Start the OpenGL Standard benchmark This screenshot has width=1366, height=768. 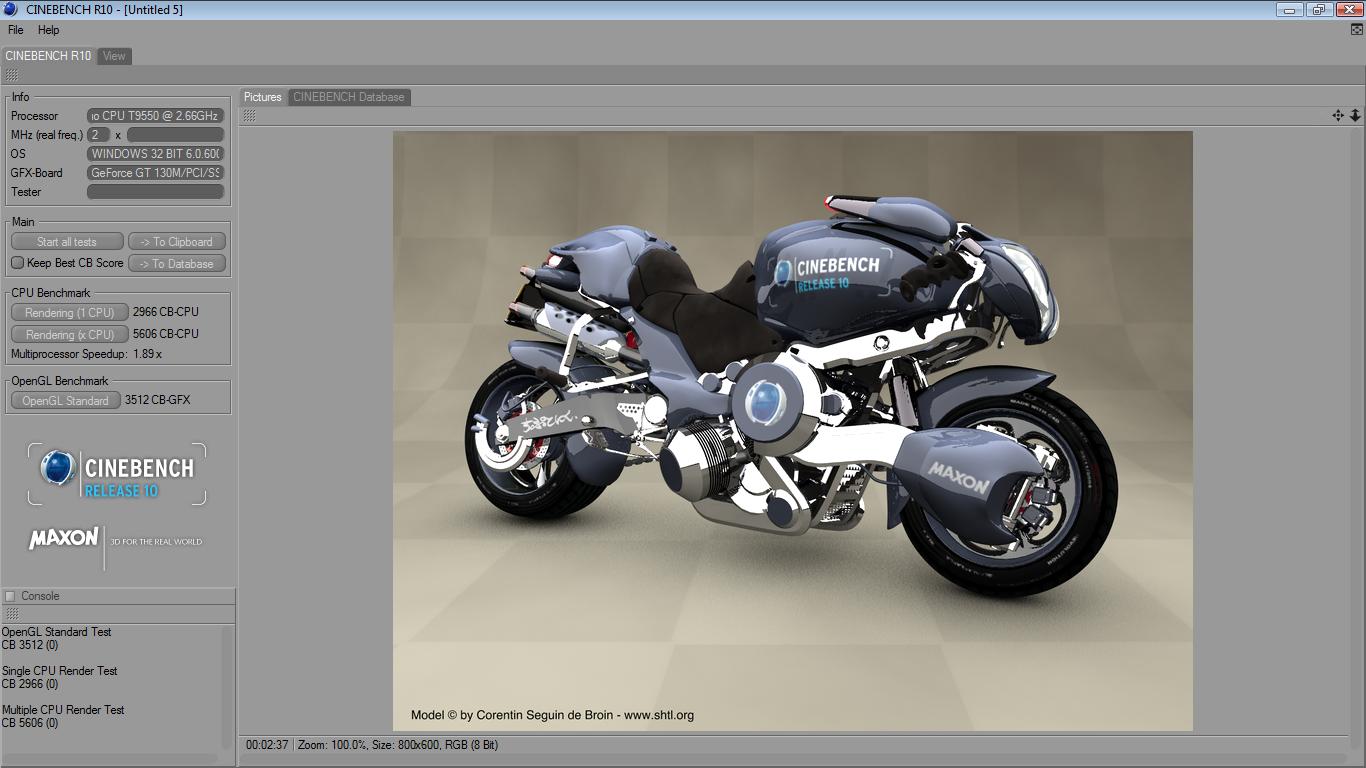pyautogui.click(x=66, y=401)
